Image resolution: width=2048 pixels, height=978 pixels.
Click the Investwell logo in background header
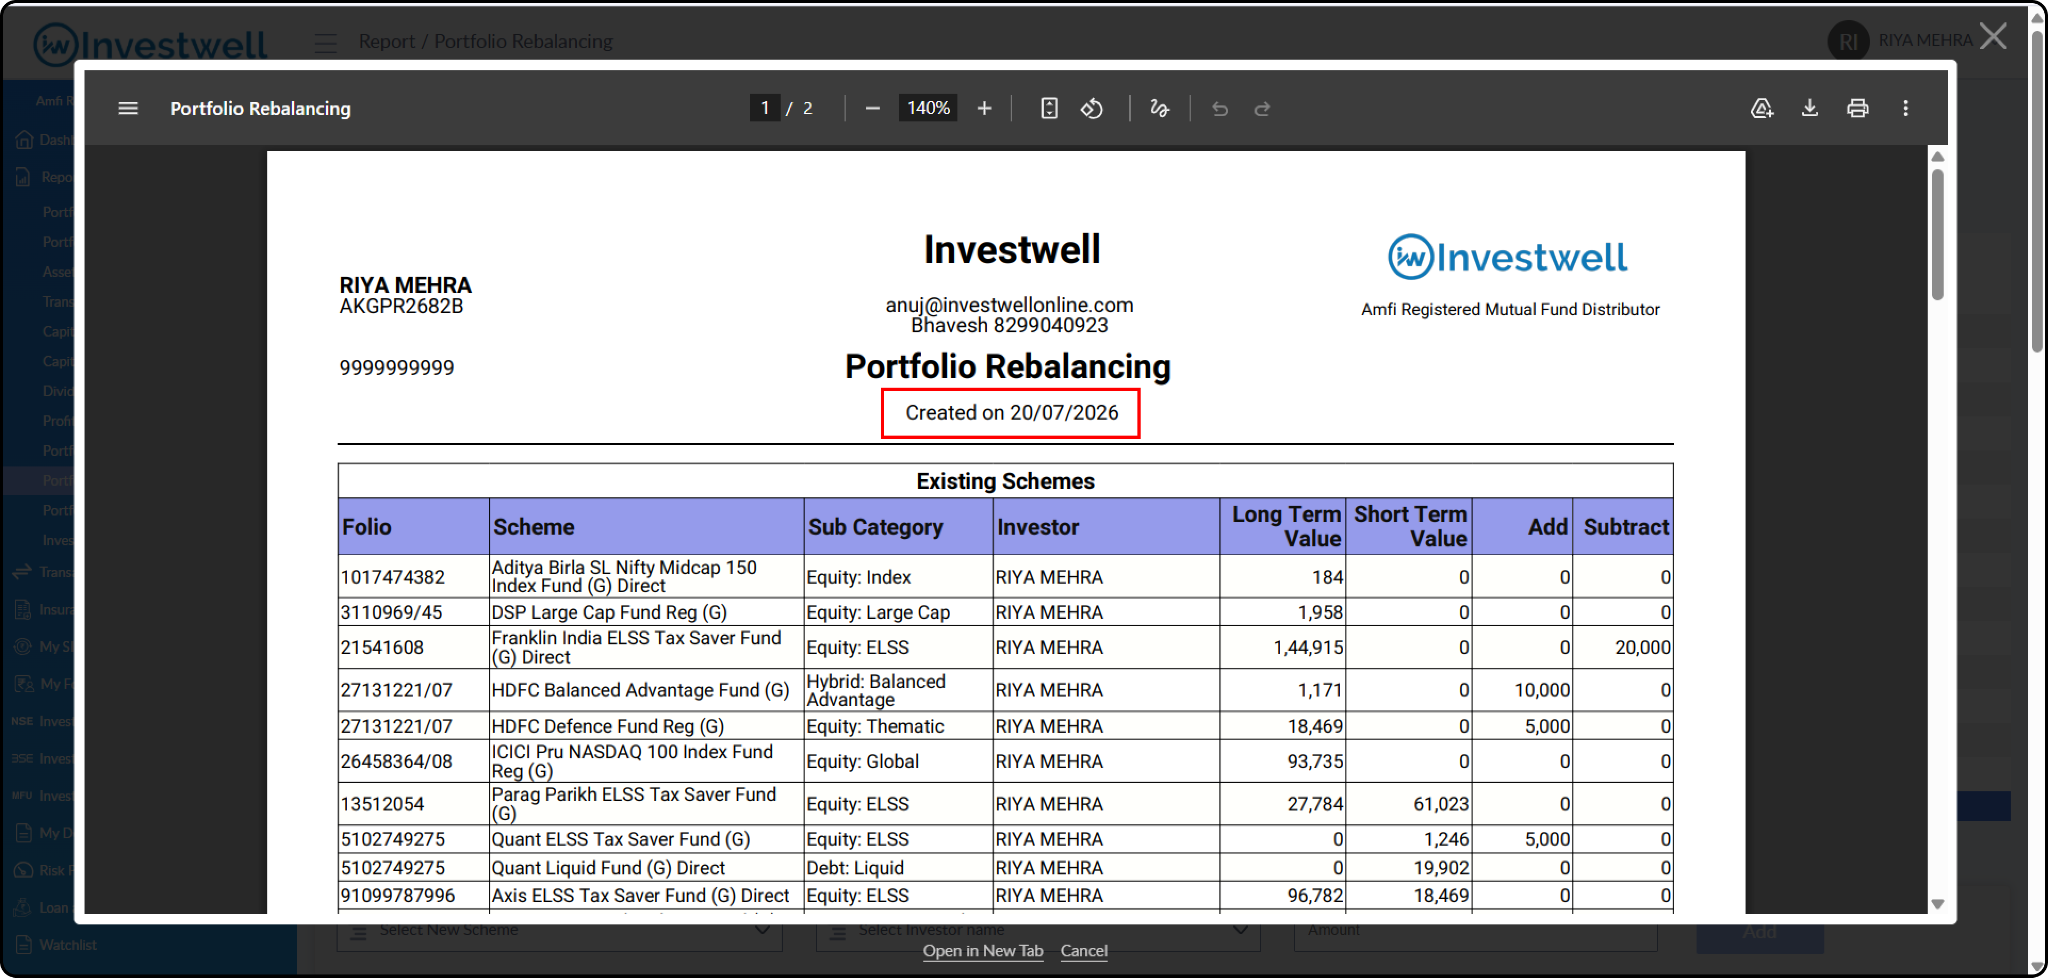pos(150,44)
